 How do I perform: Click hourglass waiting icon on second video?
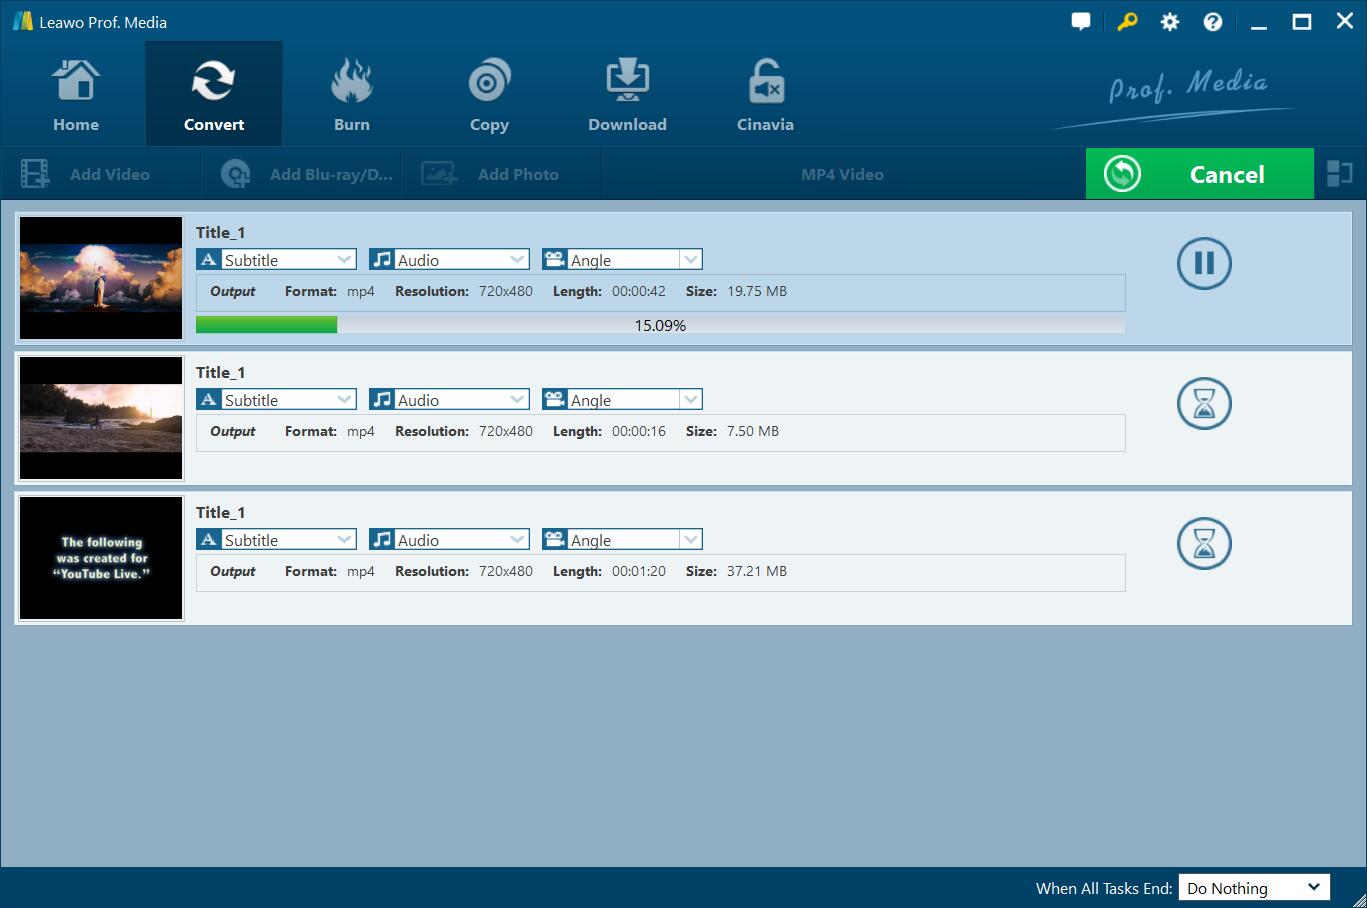tap(1204, 404)
